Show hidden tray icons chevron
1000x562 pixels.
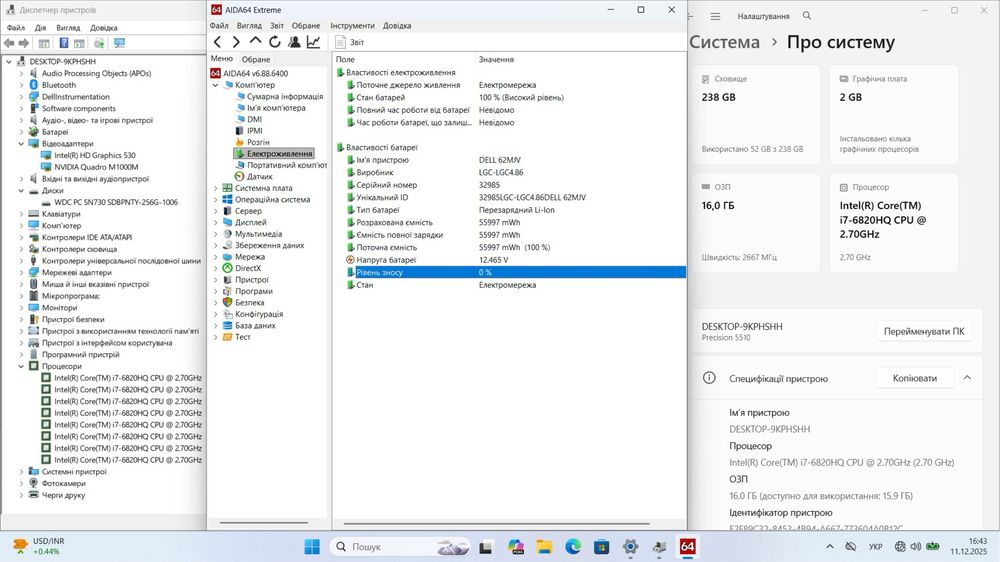tap(830, 547)
